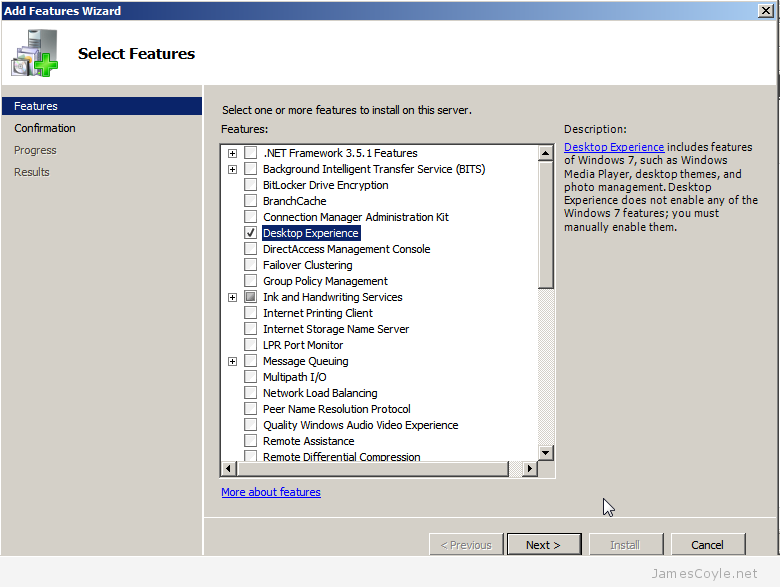This screenshot has height=587, width=780.
Task: Select the LPR Port Monitor label
Action: 303,345
